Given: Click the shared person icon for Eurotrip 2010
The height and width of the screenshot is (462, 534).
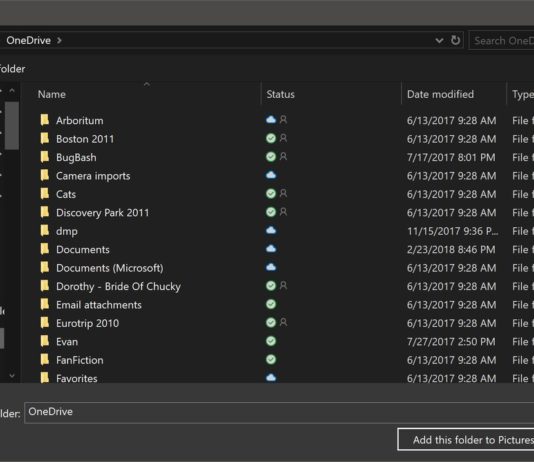Looking at the screenshot, I should coord(283,322).
